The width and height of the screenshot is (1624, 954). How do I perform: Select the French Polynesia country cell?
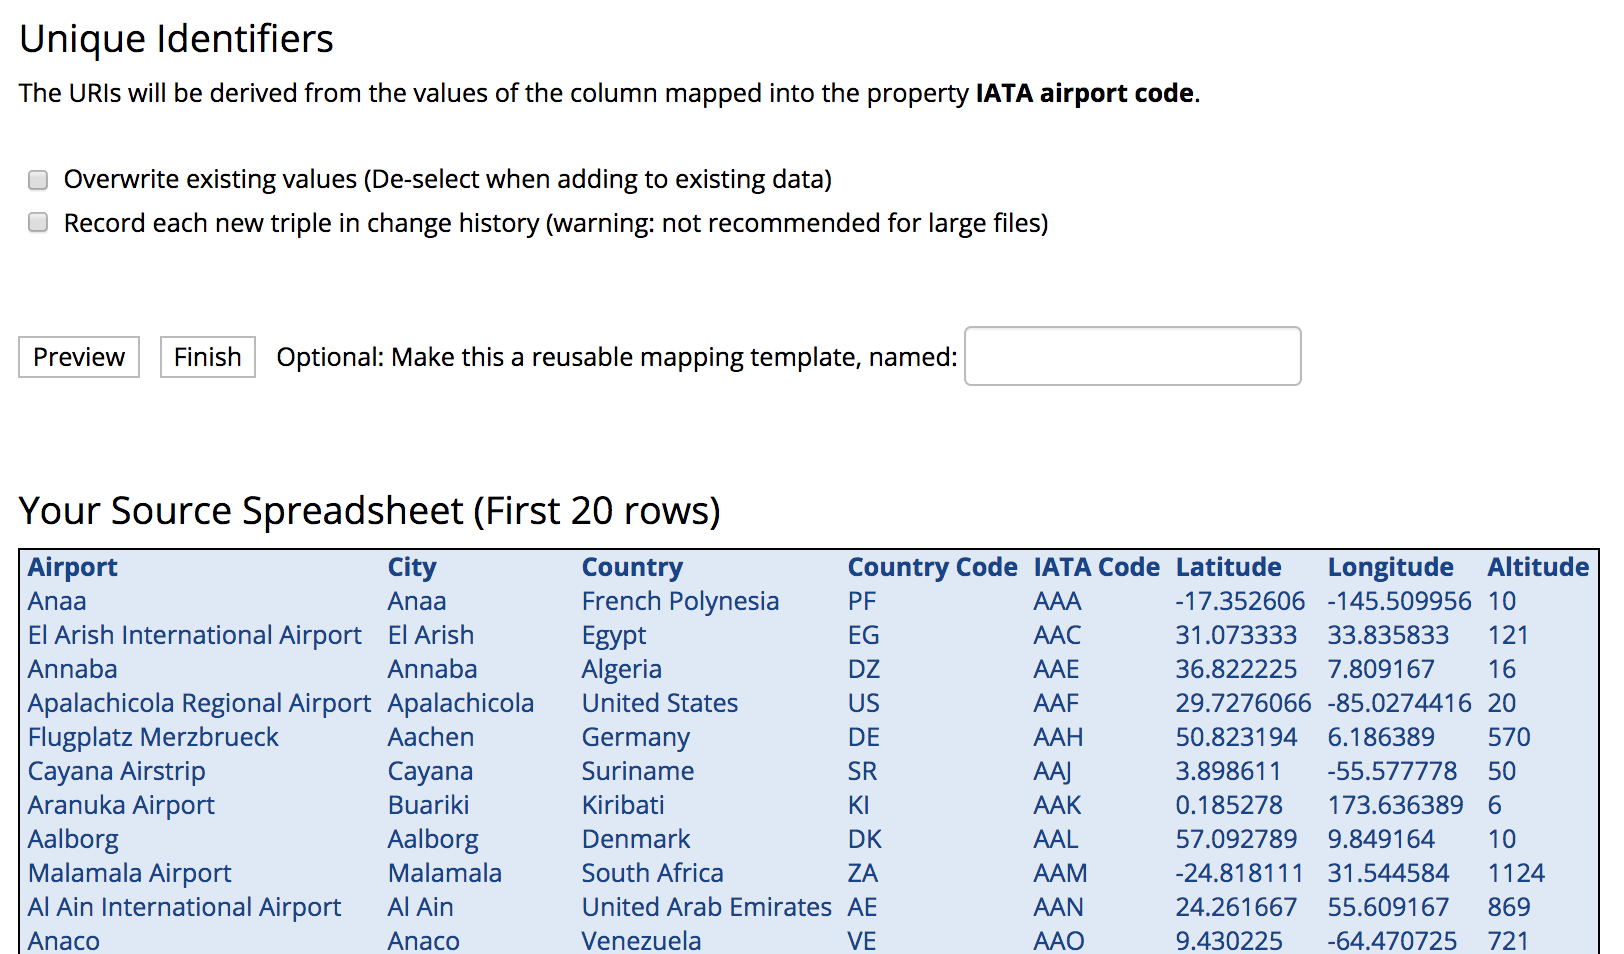click(x=680, y=601)
